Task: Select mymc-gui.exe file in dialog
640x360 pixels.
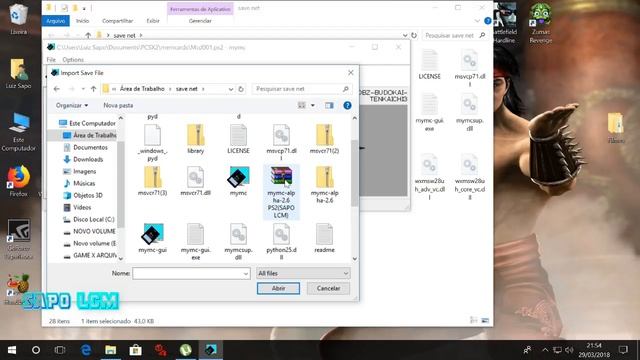Action: click(x=196, y=242)
